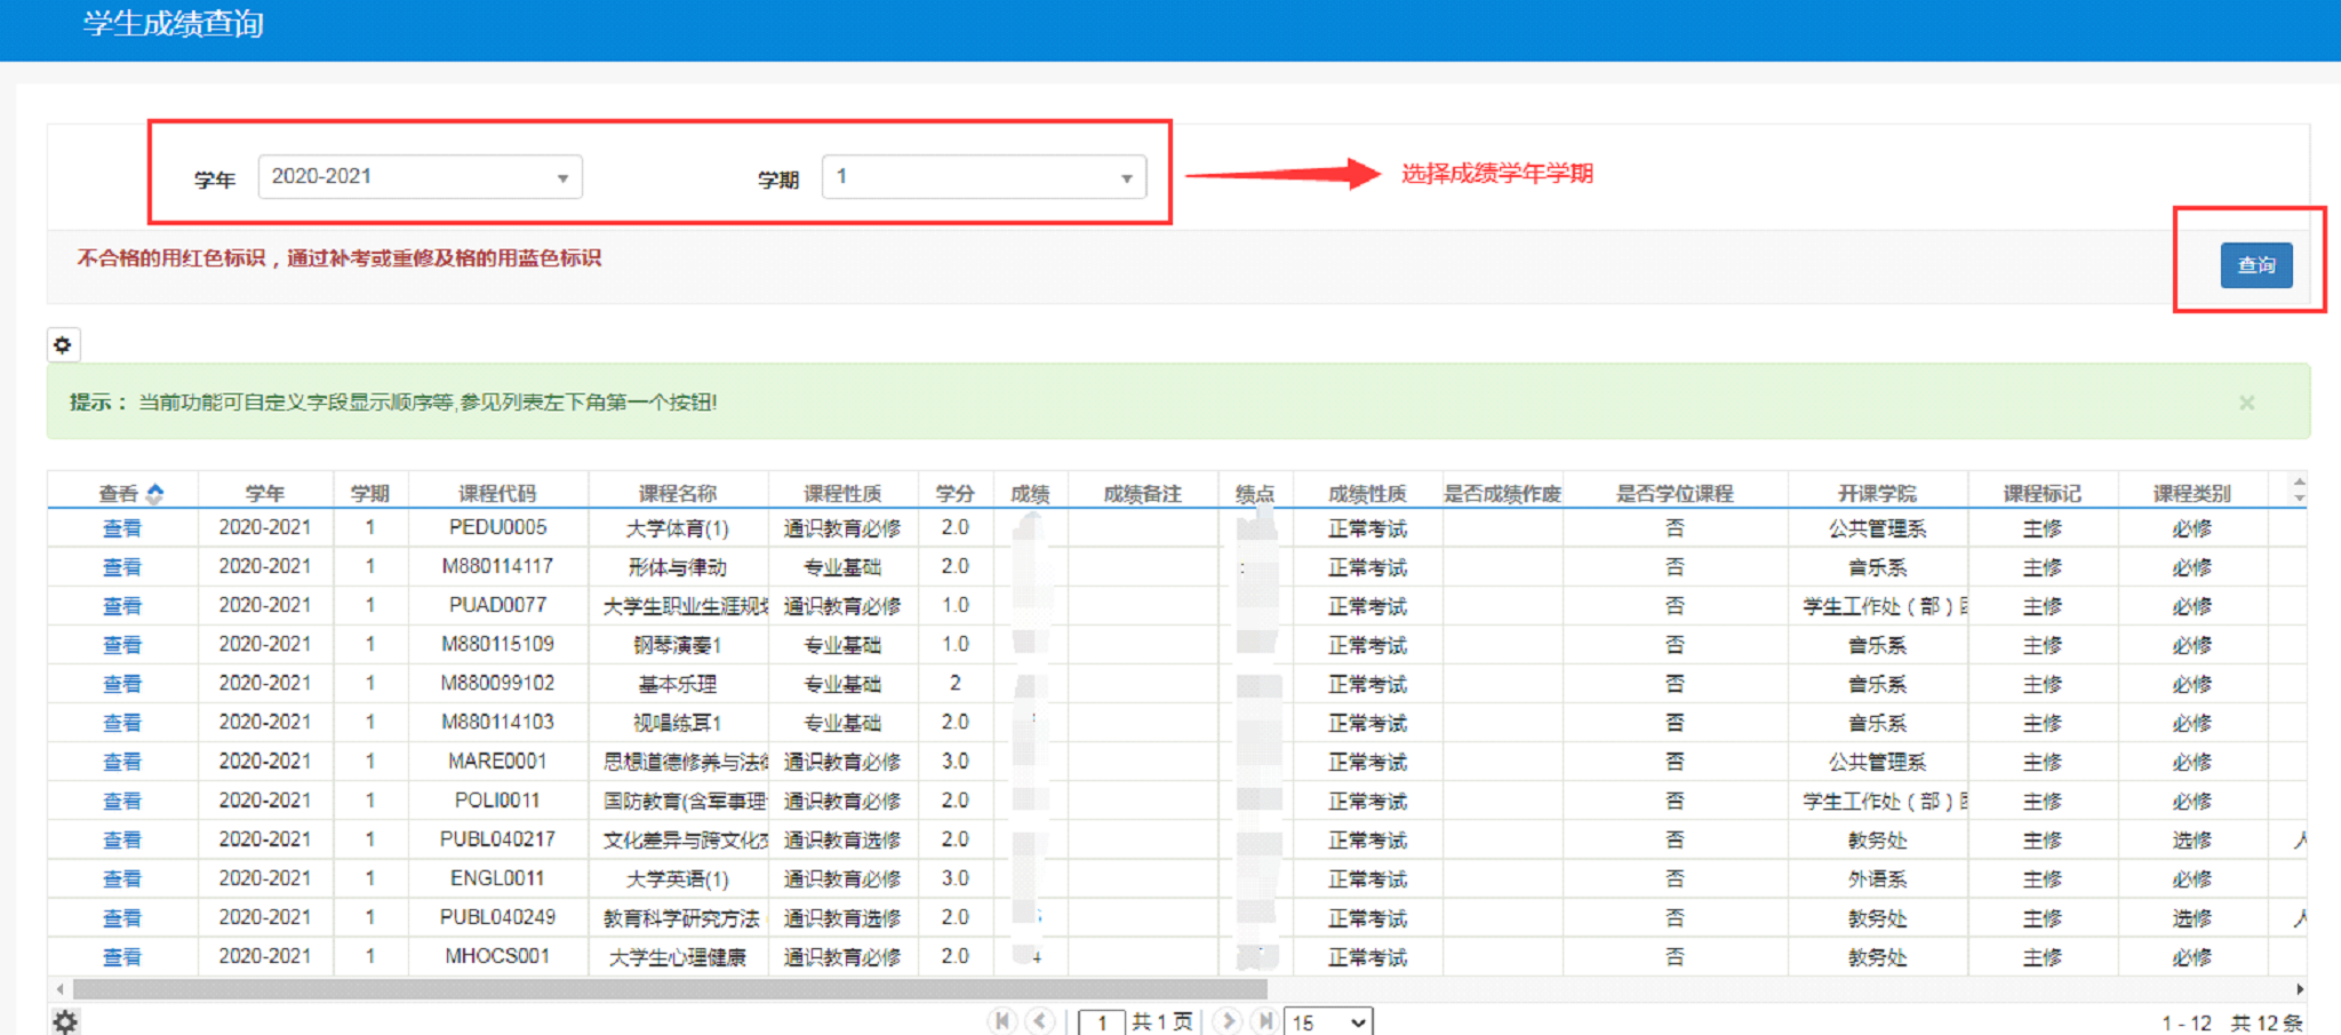Open 查看 link for POLI0011 row
Image resolution: width=2341 pixels, height=1035 pixels.
(122, 801)
